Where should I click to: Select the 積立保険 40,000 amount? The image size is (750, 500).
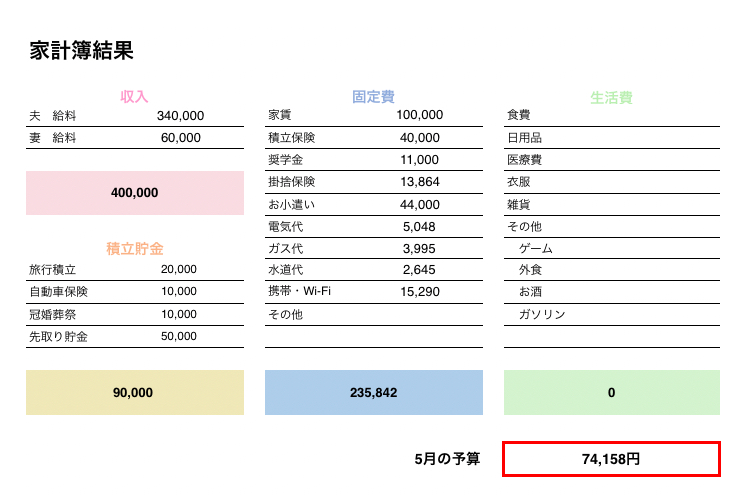(419, 138)
